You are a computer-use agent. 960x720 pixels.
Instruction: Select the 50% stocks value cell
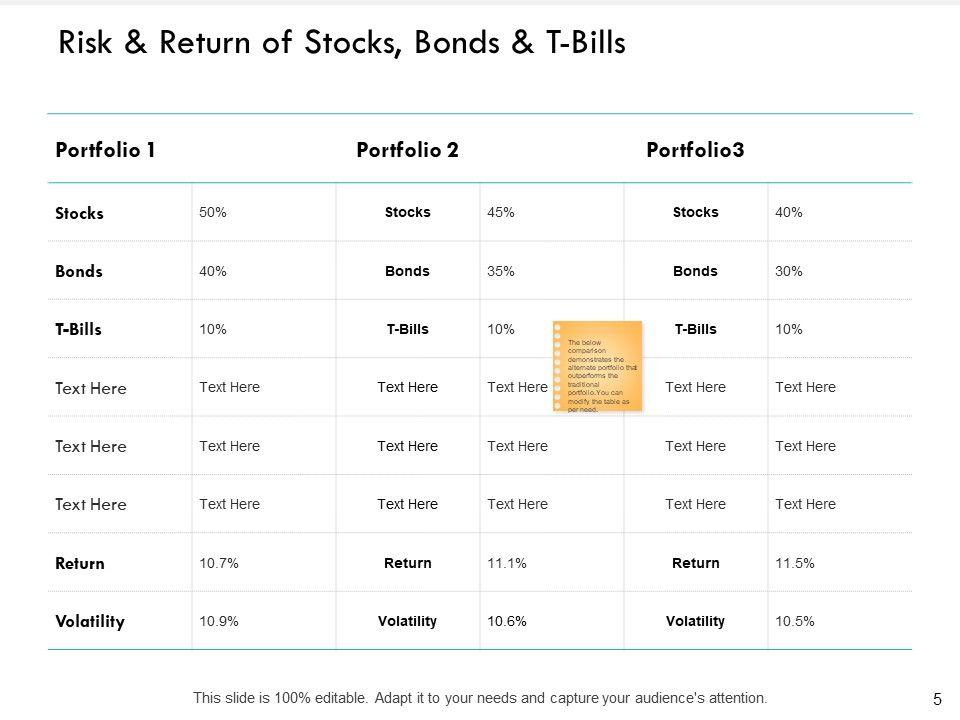pyautogui.click(x=213, y=212)
